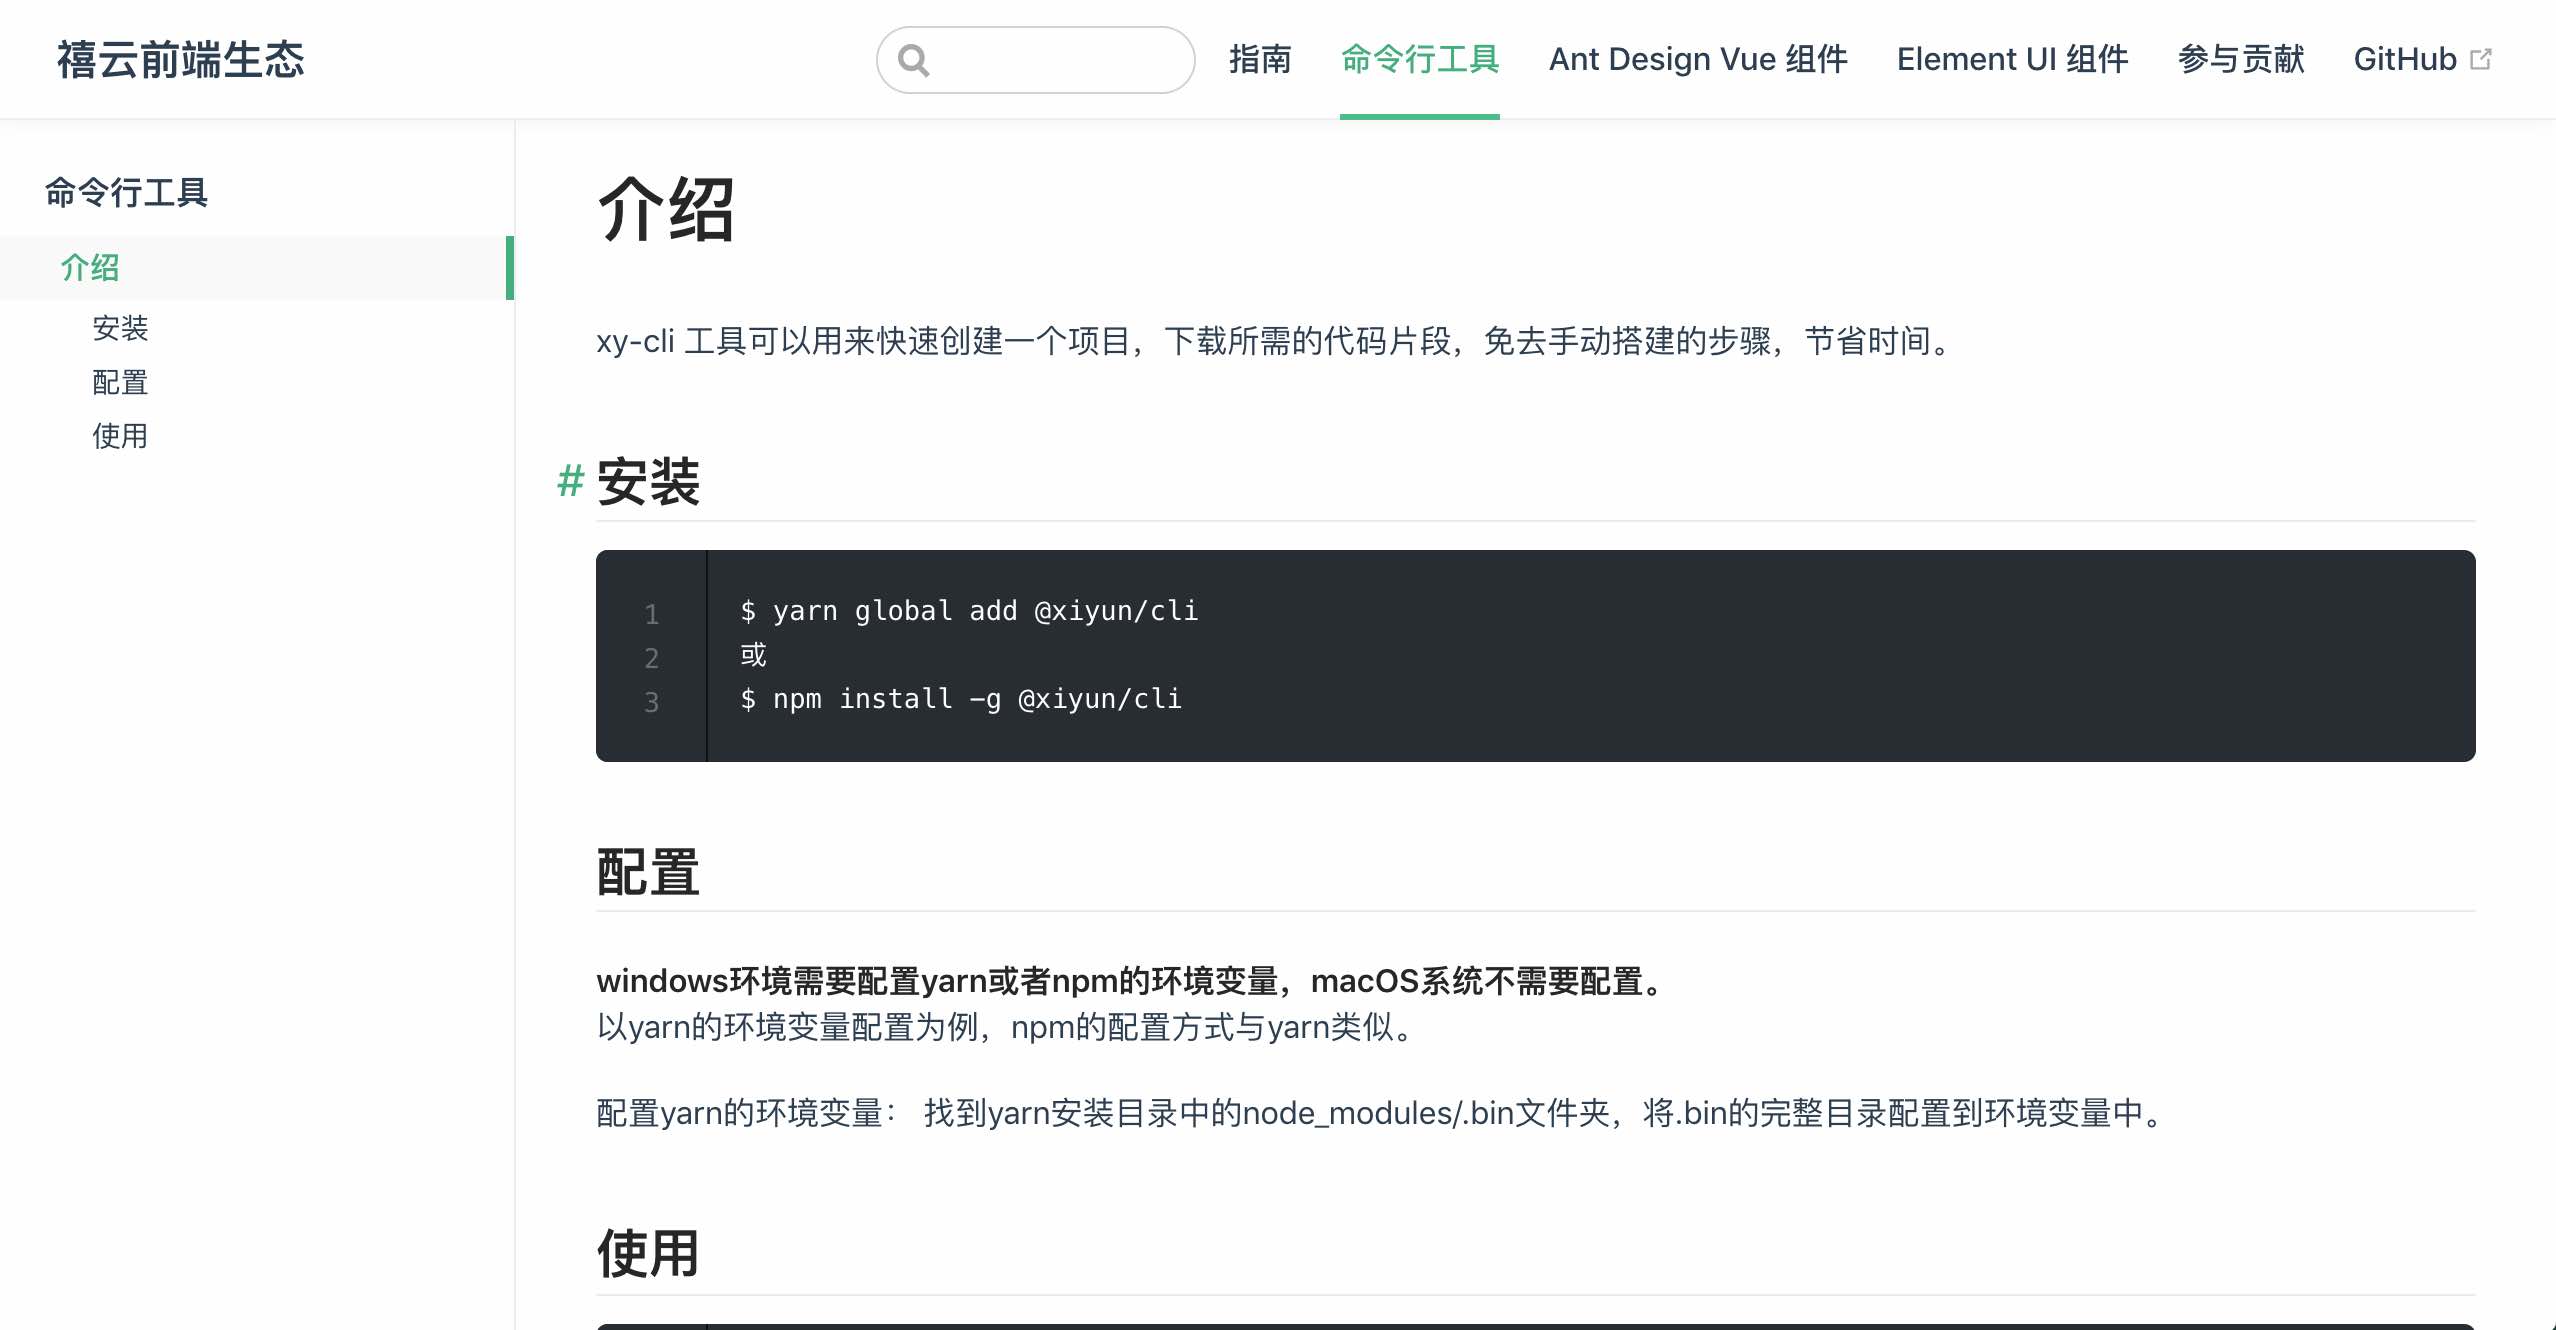This screenshot has height=1330, width=2556.
Task: Click the 配置 section heading
Action: 648,872
